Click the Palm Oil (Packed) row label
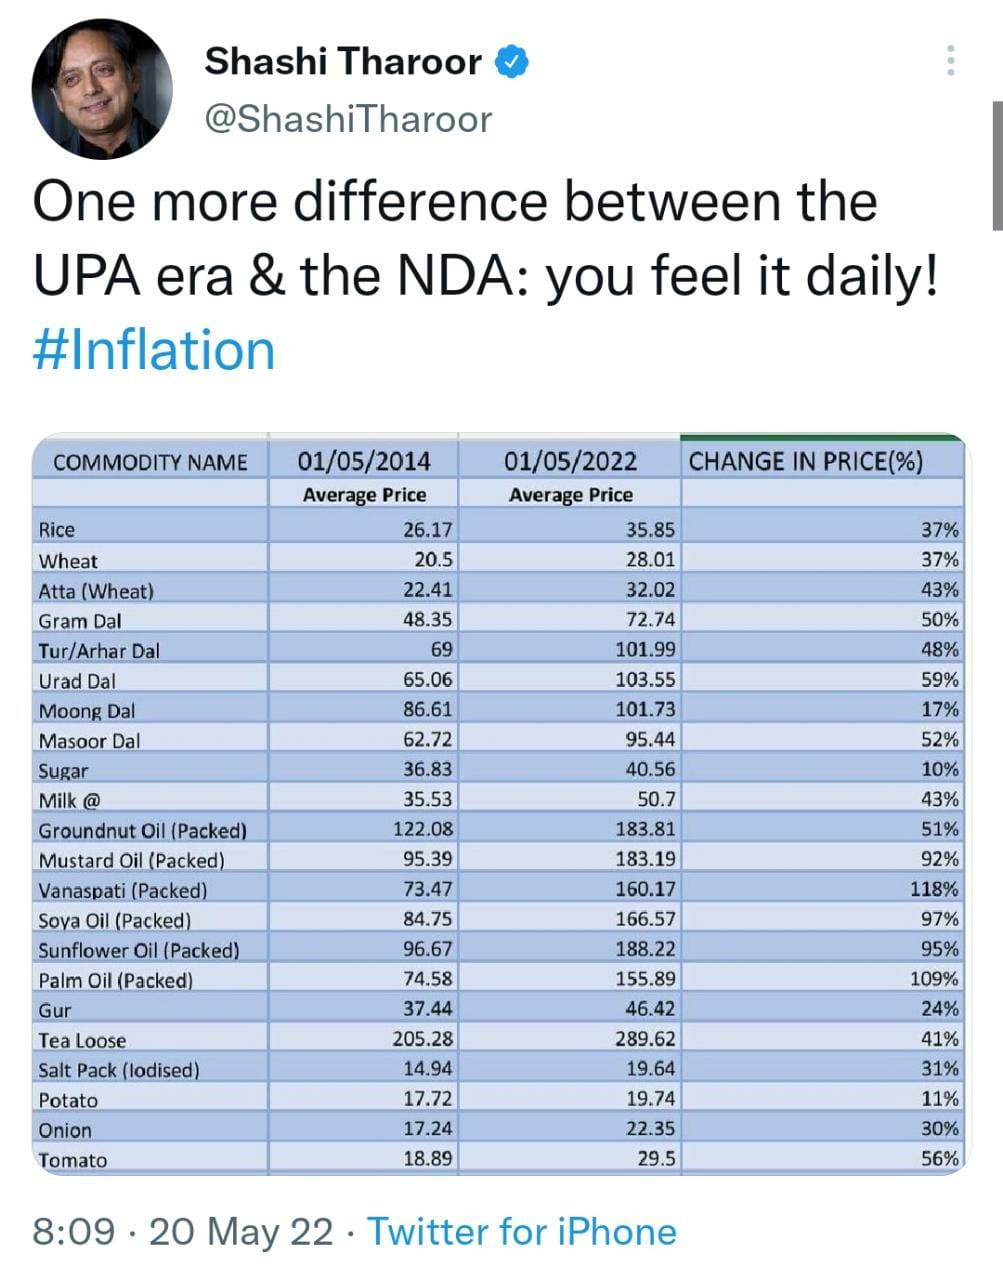The height and width of the screenshot is (1280, 1003). coord(116,980)
